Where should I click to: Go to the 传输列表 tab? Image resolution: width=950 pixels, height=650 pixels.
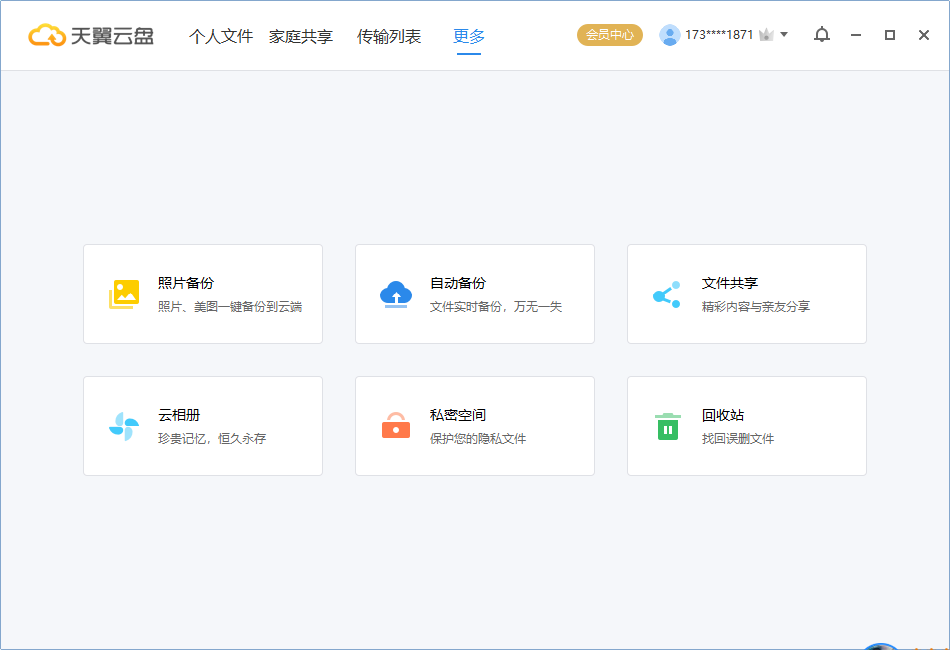coord(389,37)
